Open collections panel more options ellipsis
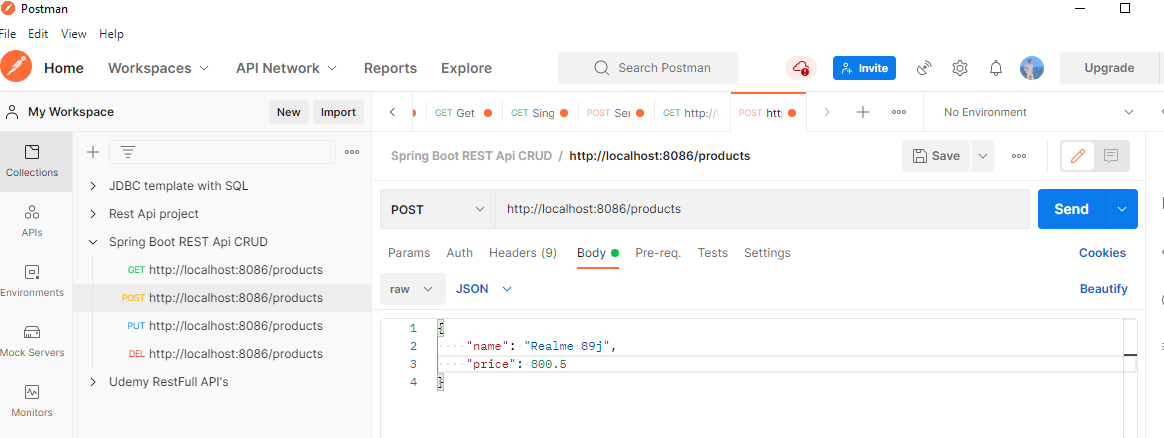The height and width of the screenshot is (438, 1164). (x=352, y=152)
